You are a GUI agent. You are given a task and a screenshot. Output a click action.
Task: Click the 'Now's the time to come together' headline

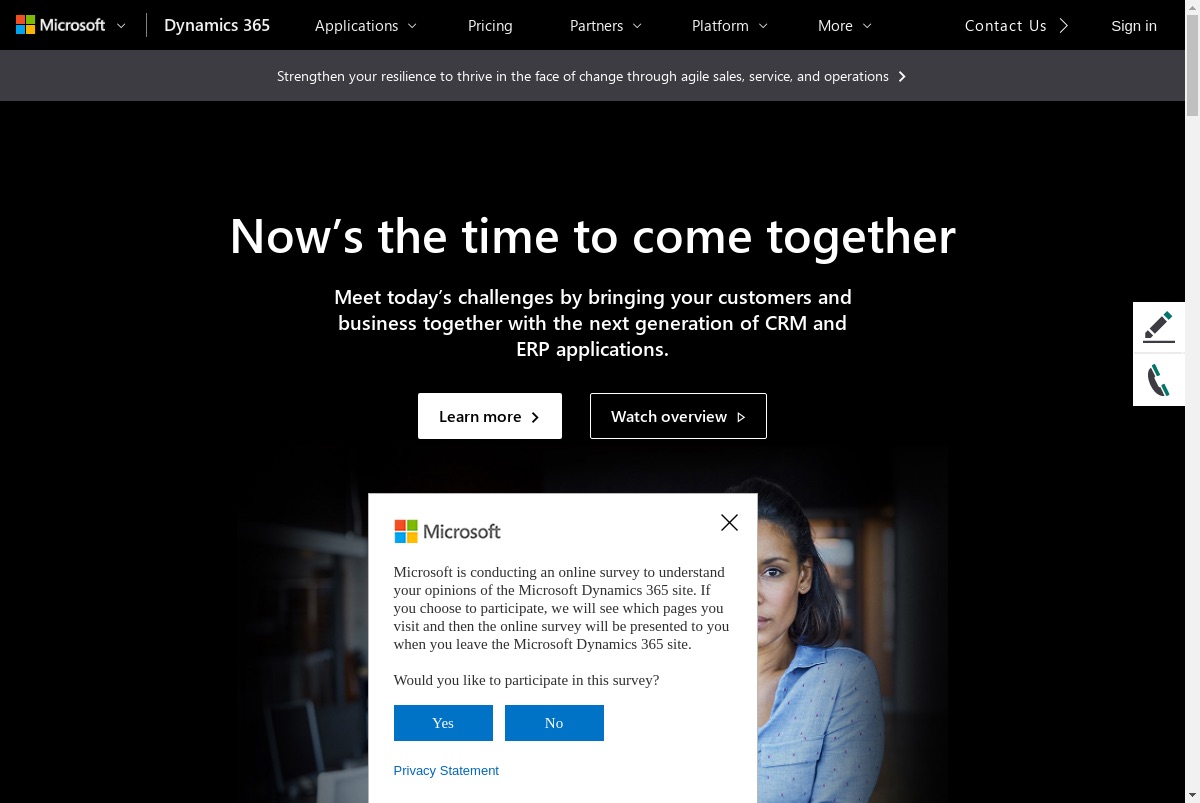[592, 236]
